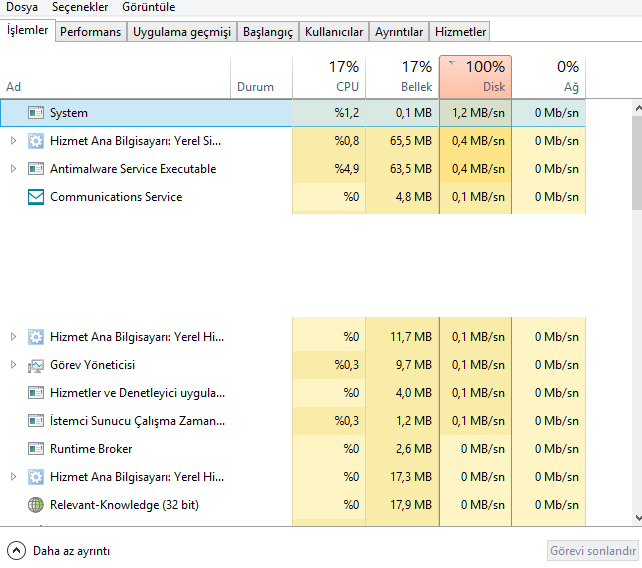642x568 pixels.
Task: Expand the Görev Yöneticisi process group
Action: point(14,365)
